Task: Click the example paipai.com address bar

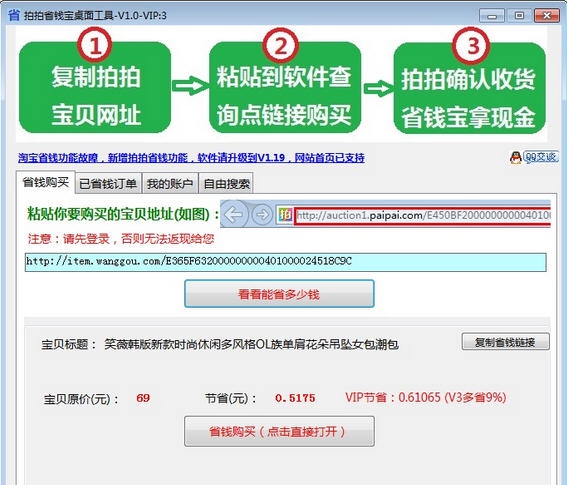Action: (422, 216)
